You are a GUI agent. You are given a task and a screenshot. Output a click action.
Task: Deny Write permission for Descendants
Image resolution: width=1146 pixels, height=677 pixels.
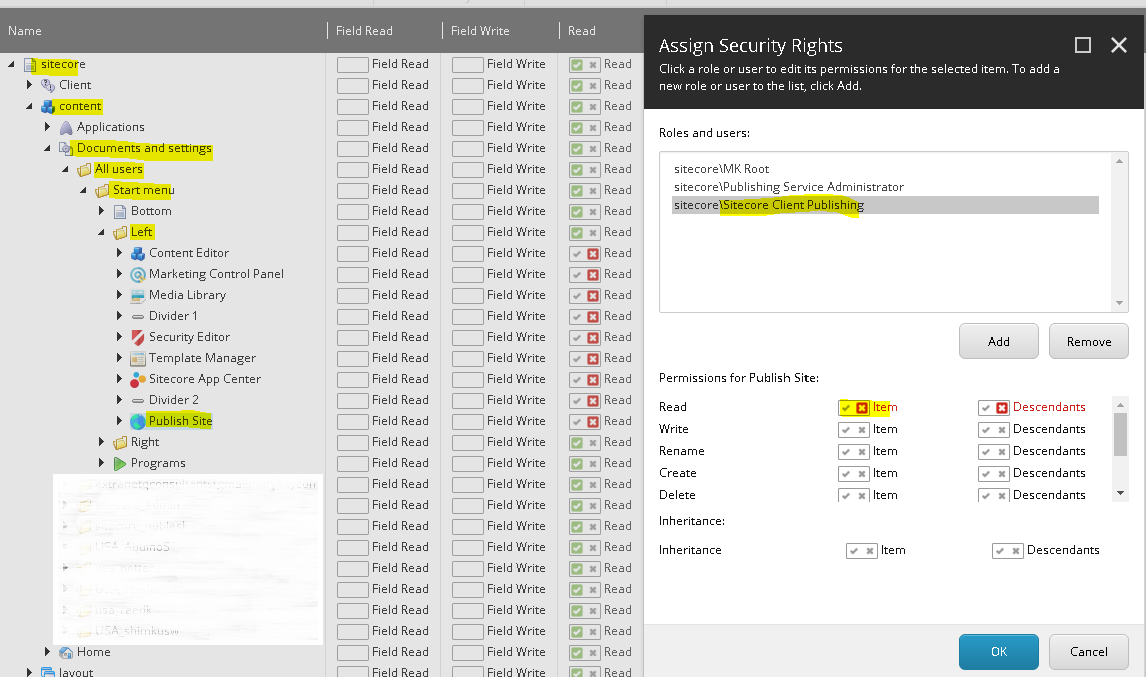(1002, 430)
